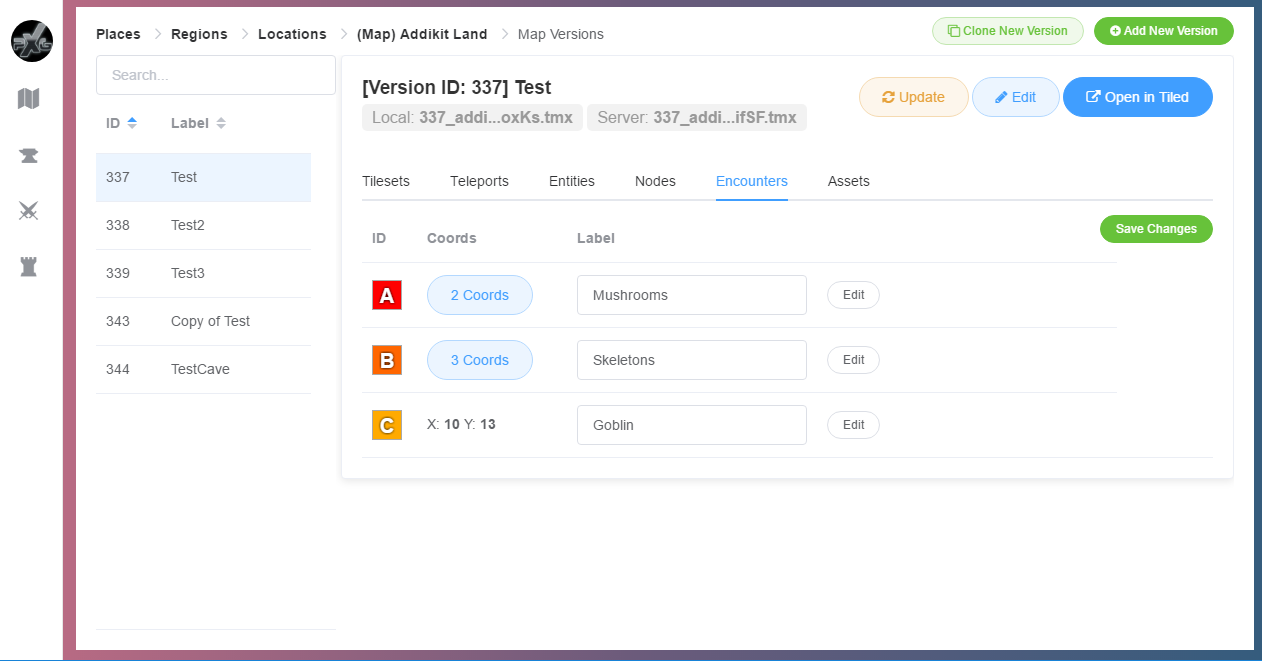Image resolution: width=1262 pixels, height=661 pixels.
Task: Click the yellow C encounter swatch
Action: point(387,425)
